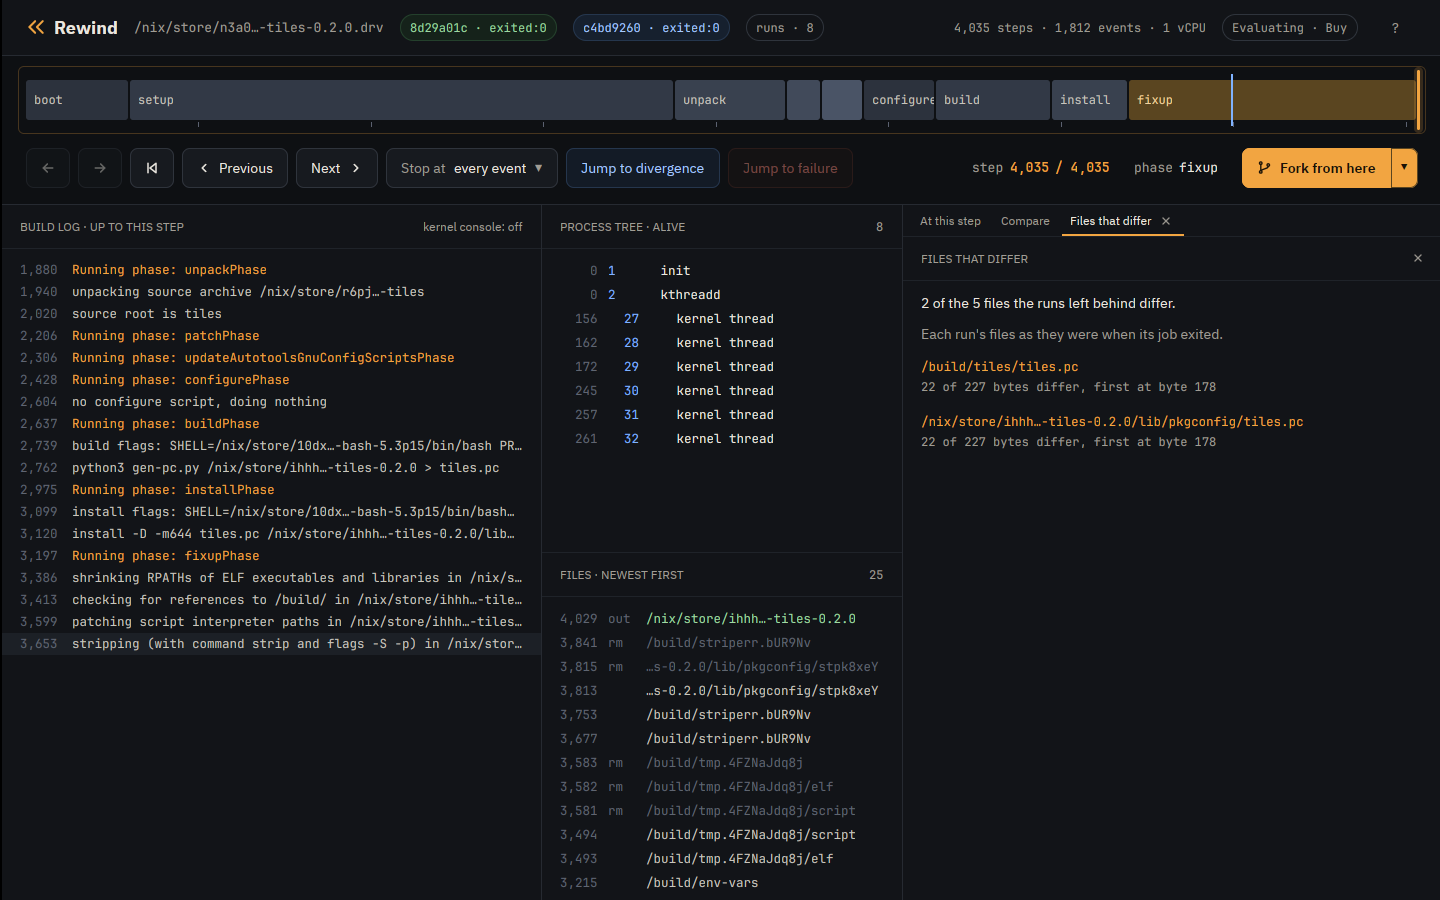
Task: Select file row /build/env-vars
Action: click(722, 883)
